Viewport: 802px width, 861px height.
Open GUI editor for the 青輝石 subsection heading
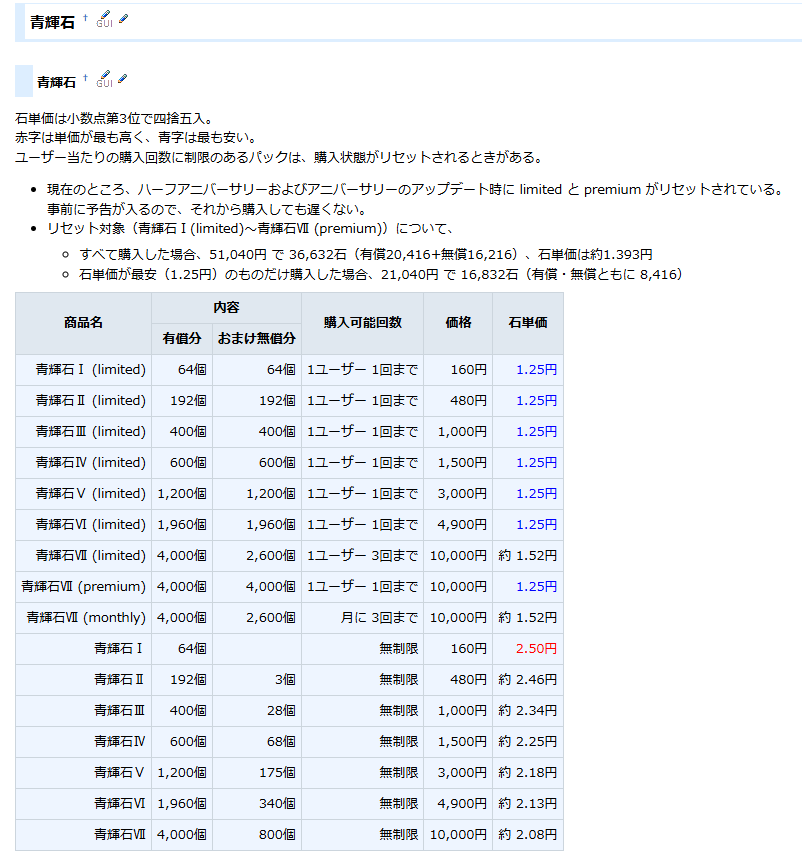[104, 79]
